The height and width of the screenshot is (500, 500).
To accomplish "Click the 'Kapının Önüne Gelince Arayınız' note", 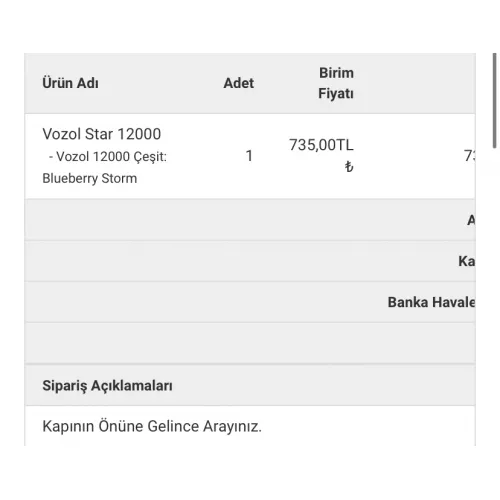I will point(152,426).
